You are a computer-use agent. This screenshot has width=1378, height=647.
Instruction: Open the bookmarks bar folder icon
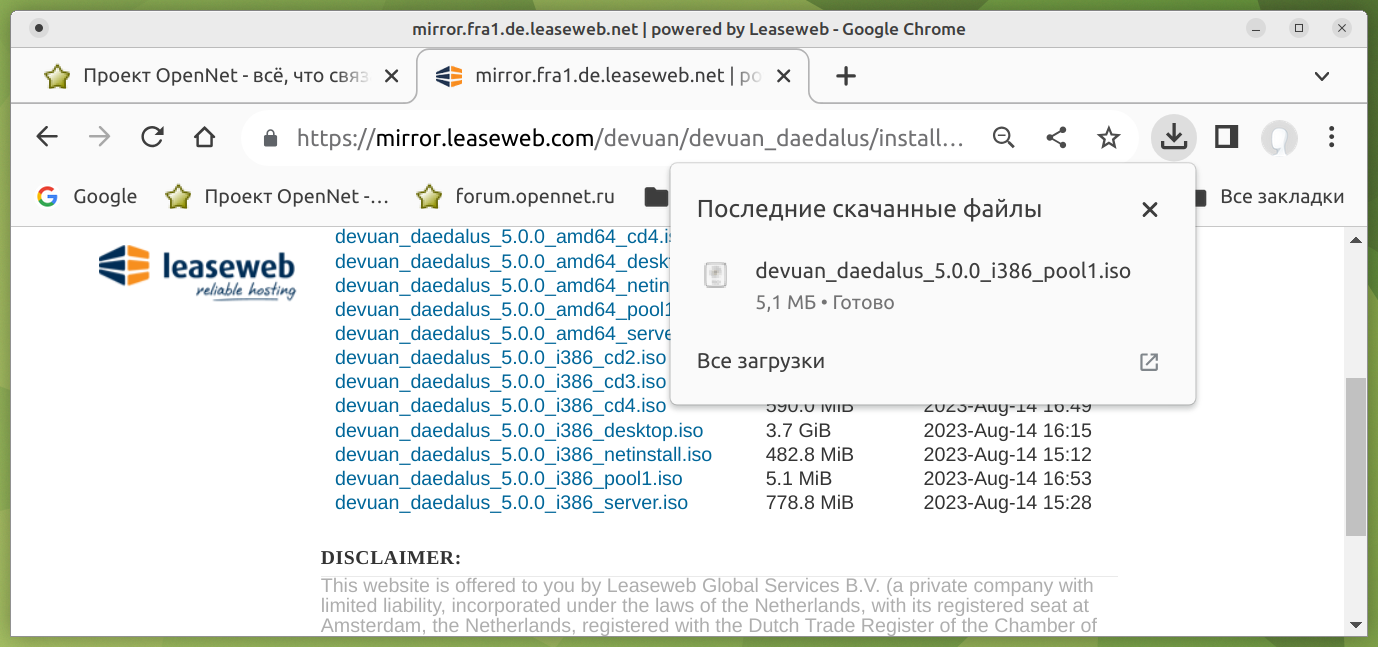click(655, 197)
